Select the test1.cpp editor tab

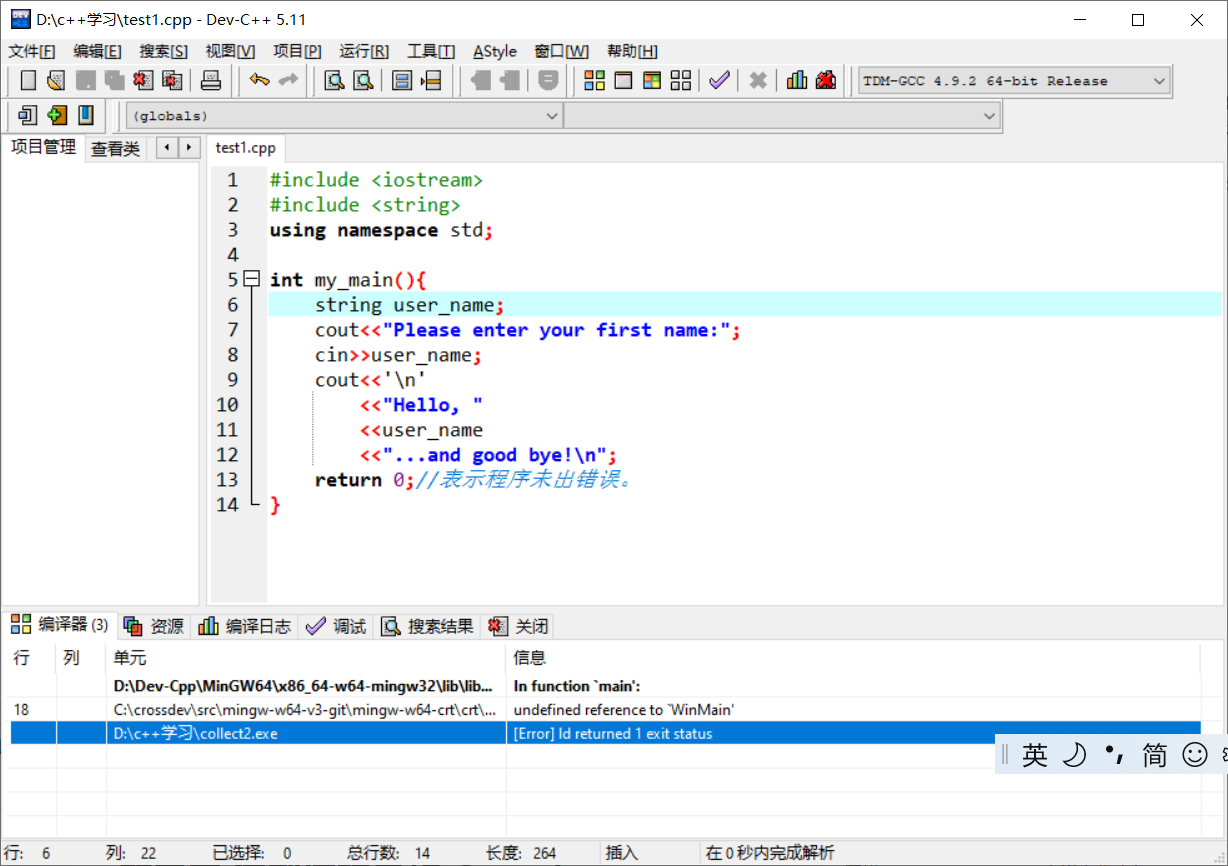click(246, 148)
